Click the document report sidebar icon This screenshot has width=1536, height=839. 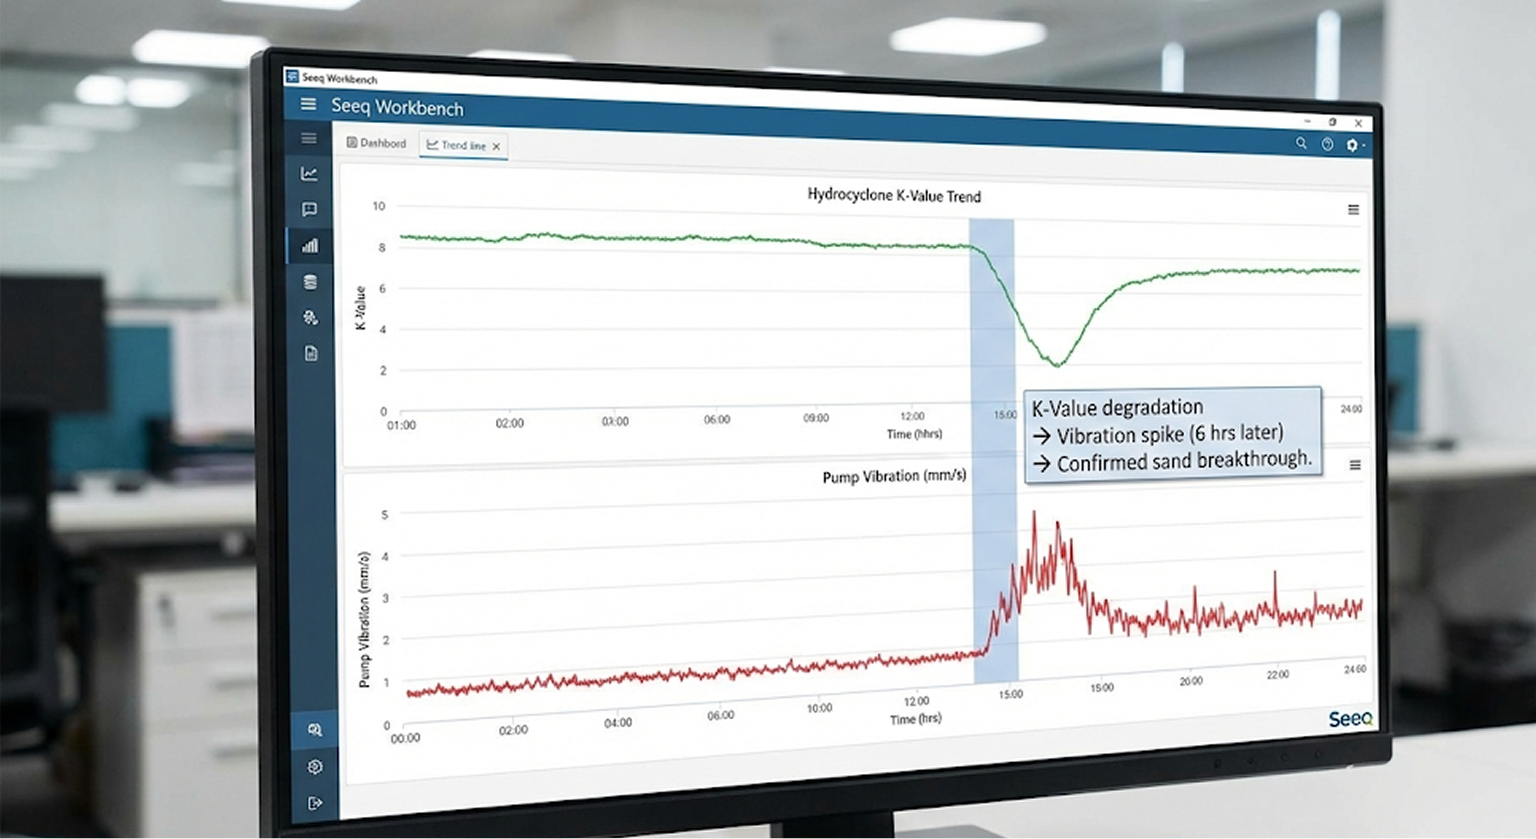(311, 353)
